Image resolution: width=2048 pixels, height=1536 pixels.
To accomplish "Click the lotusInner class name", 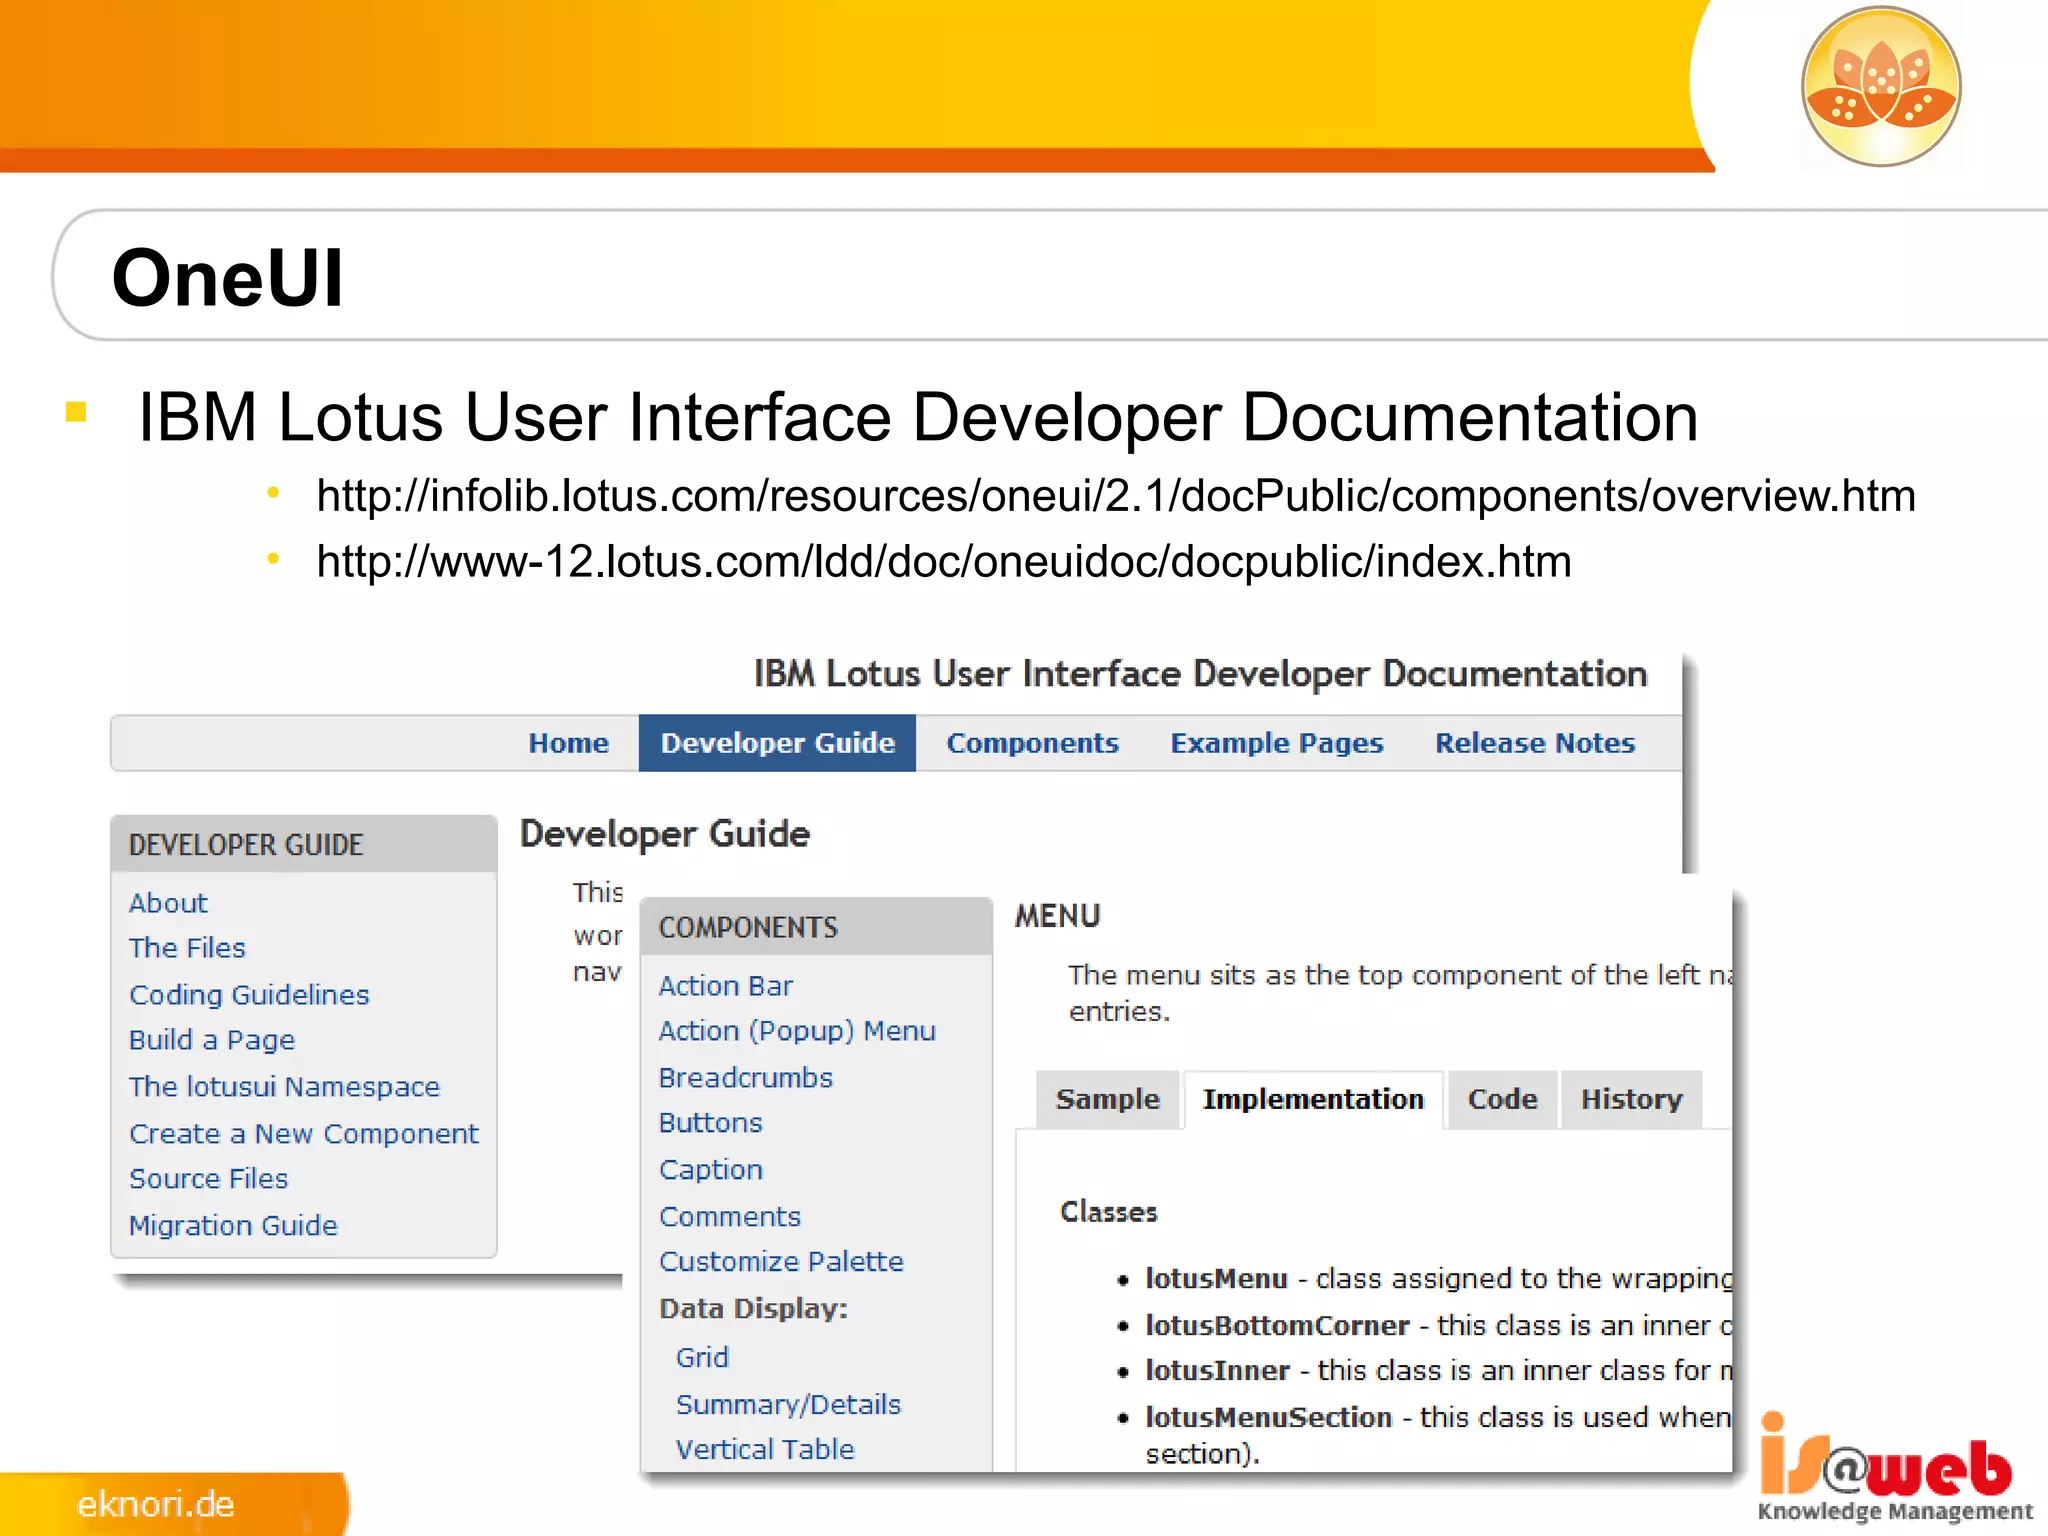I will click(1217, 1371).
